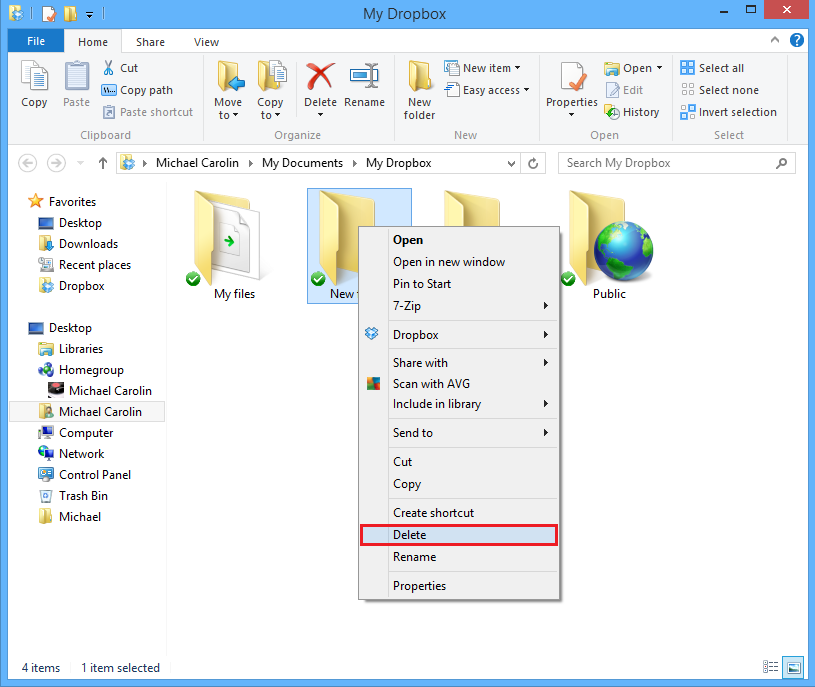This screenshot has height=687, width=815.
Task: Collapse the ribbon with the chevron arrow
Action: click(x=775, y=41)
